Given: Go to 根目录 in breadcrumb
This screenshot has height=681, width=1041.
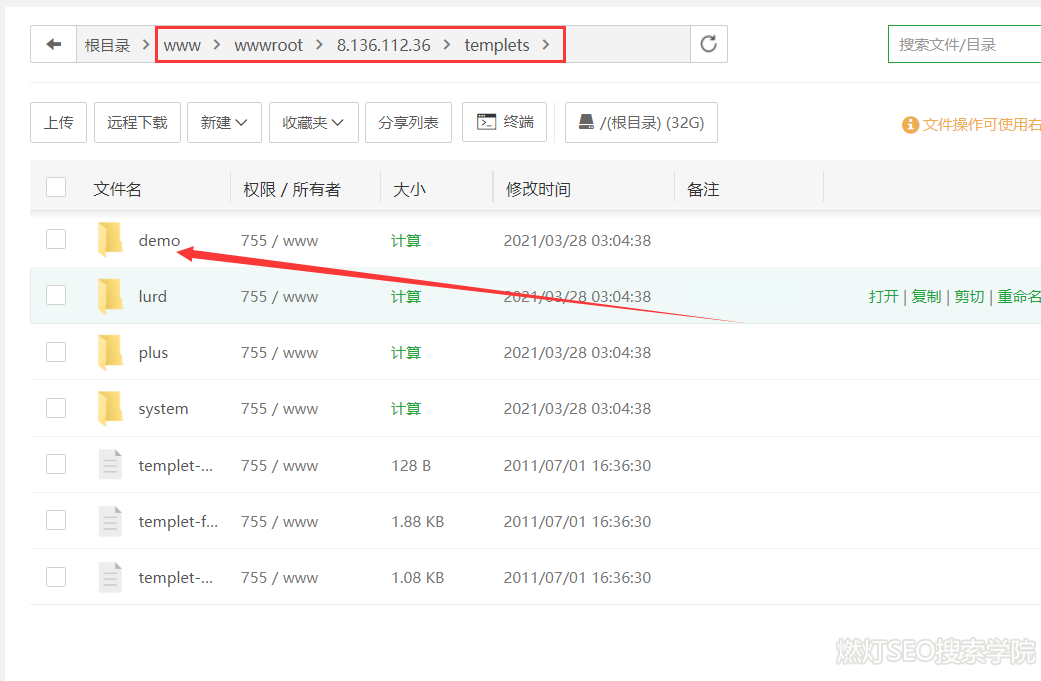Looking at the screenshot, I should (x=107, y=45).
